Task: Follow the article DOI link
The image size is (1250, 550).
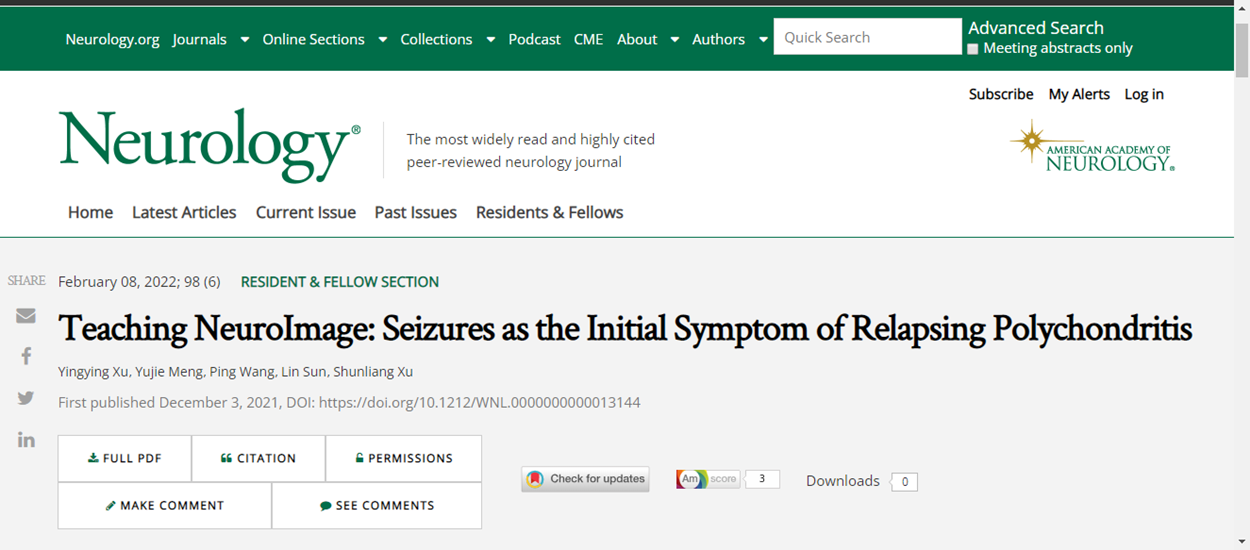Action: pyautogui.click(x=479, y=403)
